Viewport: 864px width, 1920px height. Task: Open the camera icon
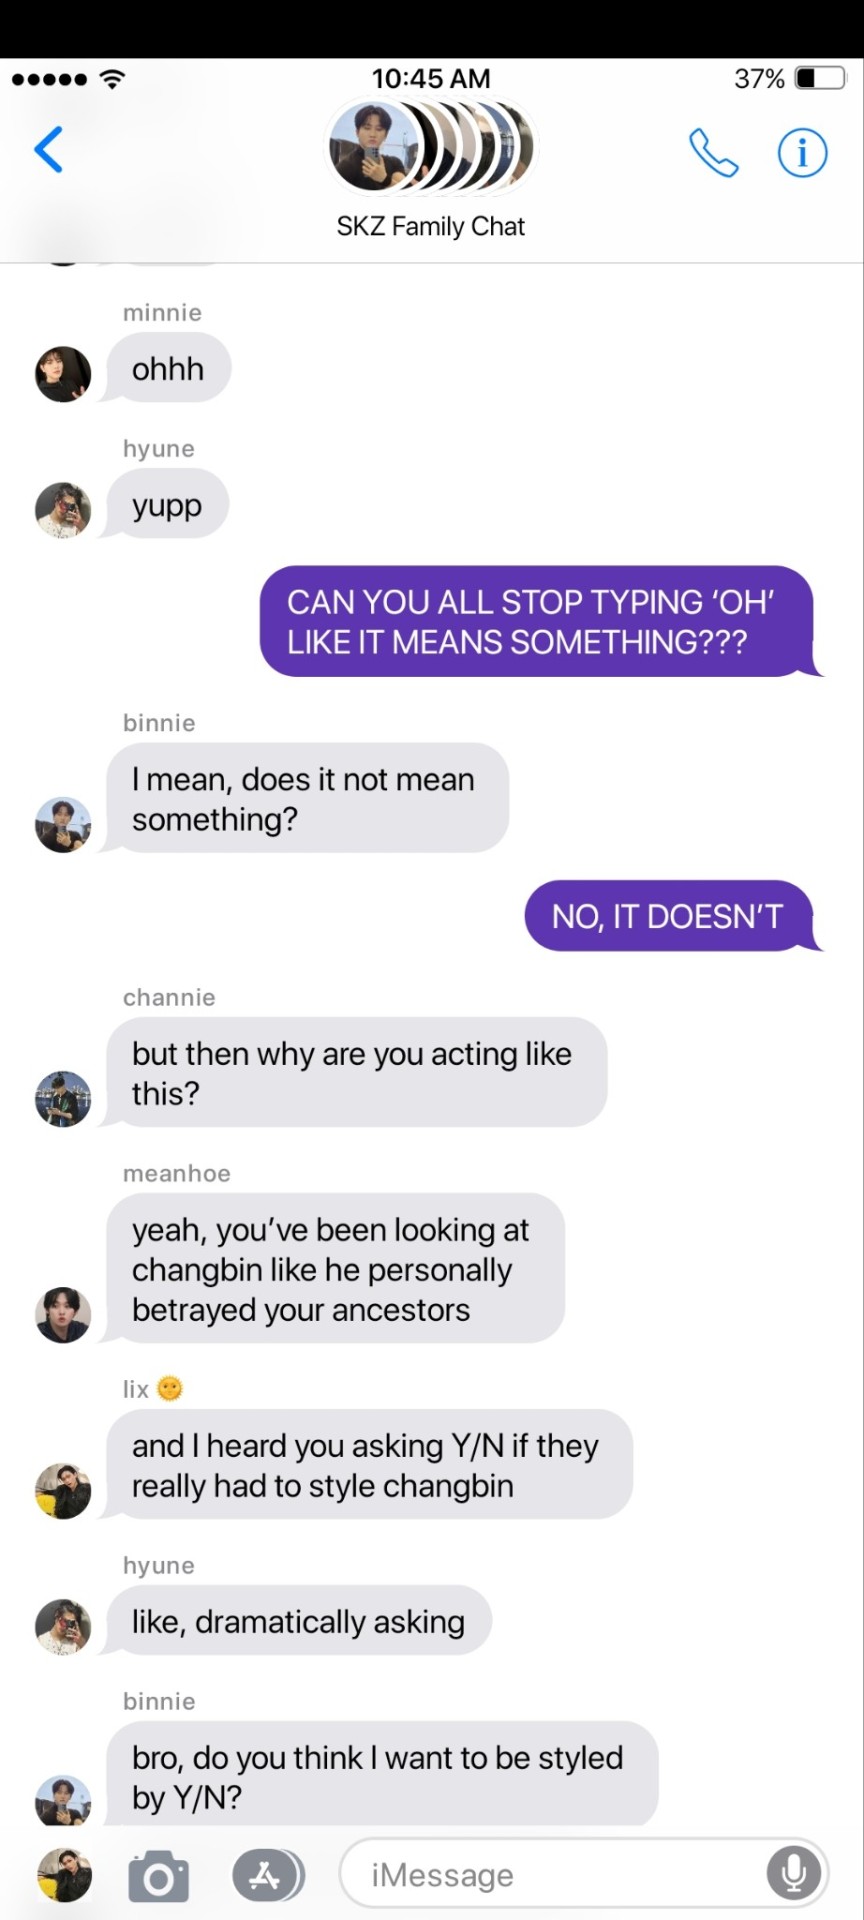[158, 1875]
